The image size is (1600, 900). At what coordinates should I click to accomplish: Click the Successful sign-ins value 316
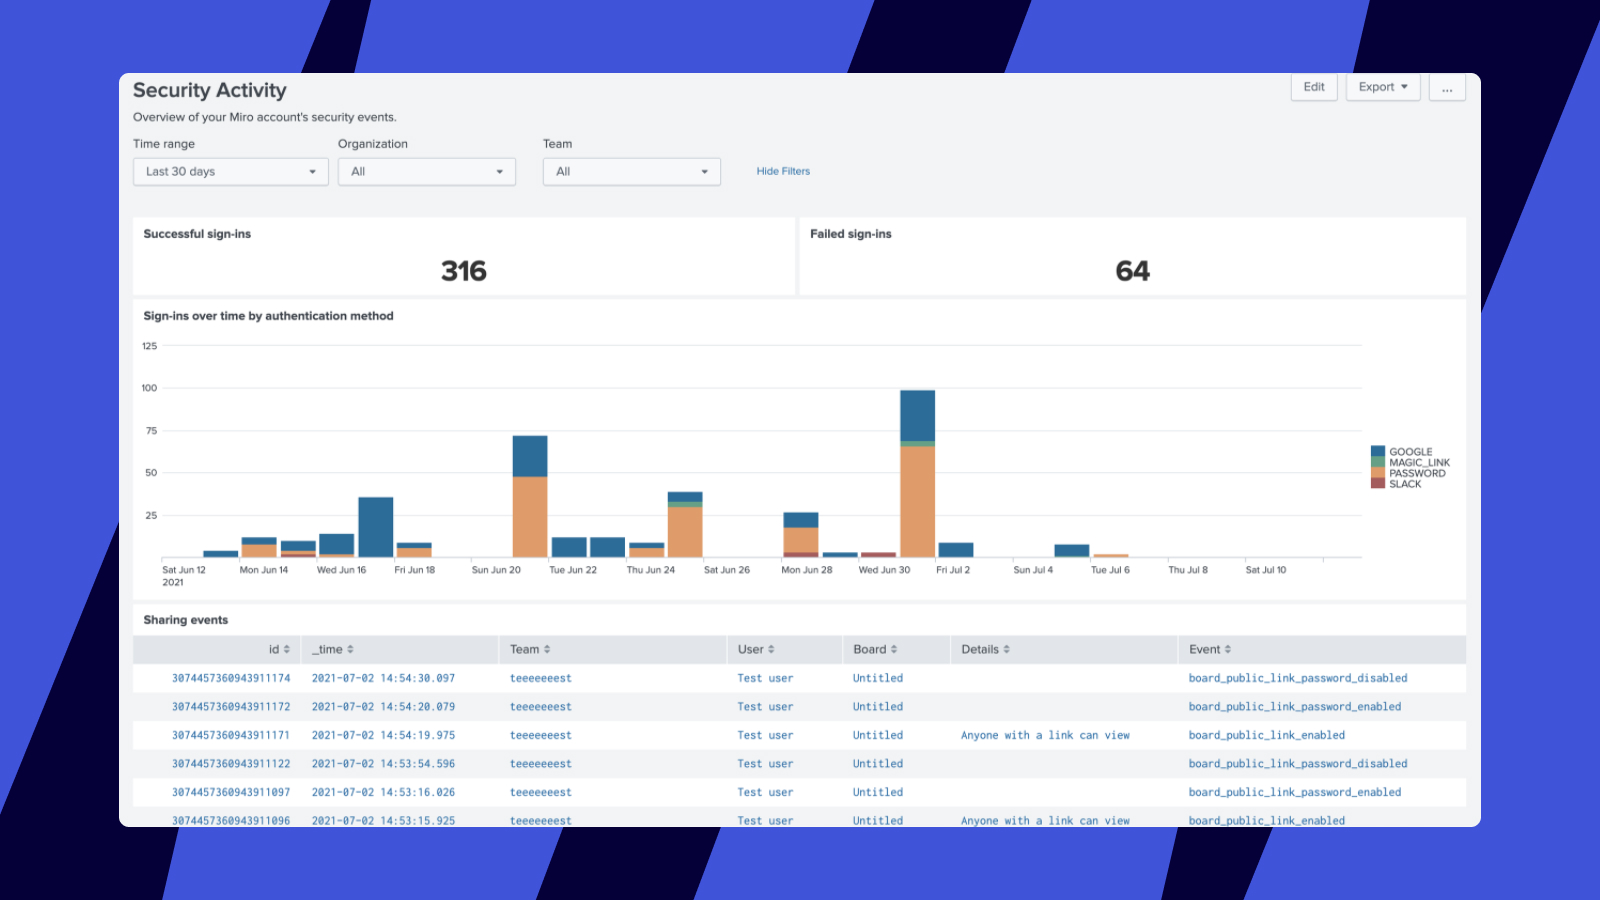tap(464, 271)
